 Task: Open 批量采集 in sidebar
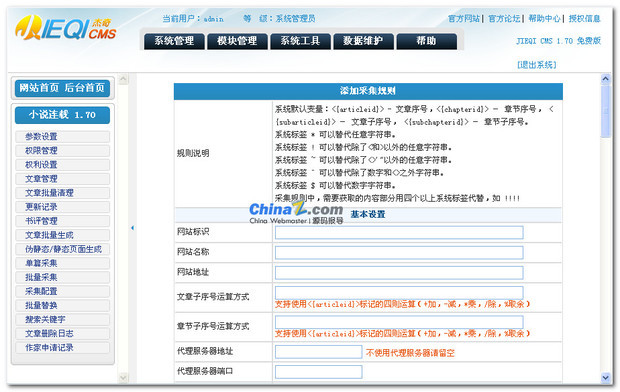[62, 277]
